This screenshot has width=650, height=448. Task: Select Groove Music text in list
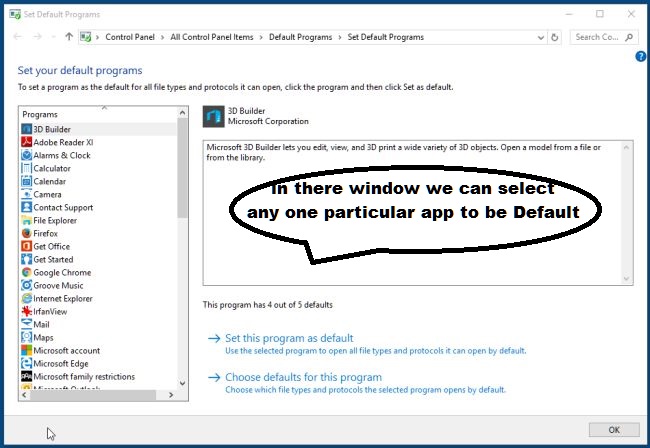(x=58, y=286)
